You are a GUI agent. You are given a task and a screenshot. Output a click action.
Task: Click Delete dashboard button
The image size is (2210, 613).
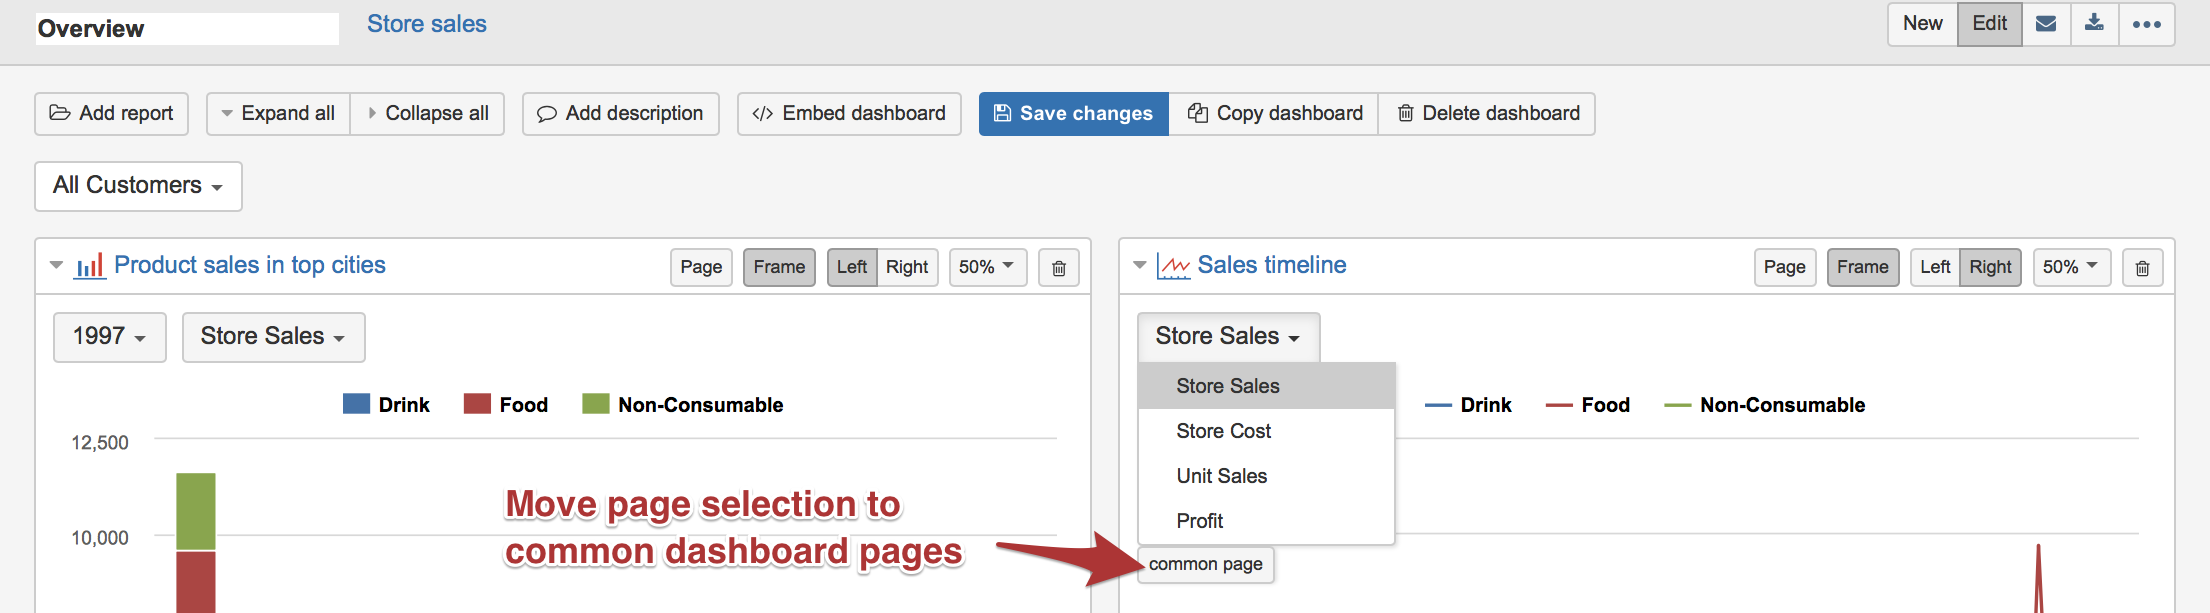point(1487,114)
